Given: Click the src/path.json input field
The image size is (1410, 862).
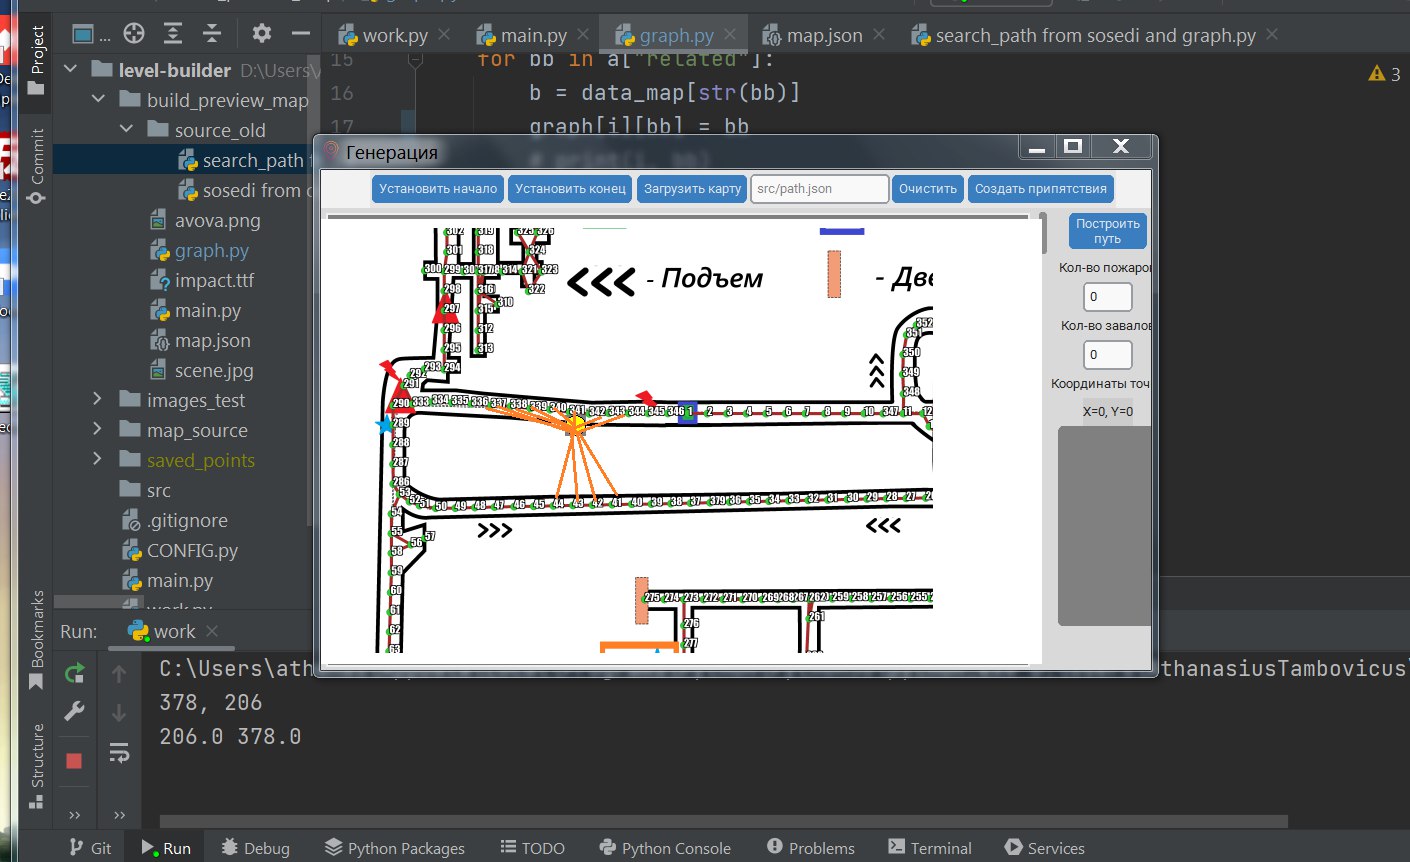Looking at the screenshot, I should tap(820, 189).
